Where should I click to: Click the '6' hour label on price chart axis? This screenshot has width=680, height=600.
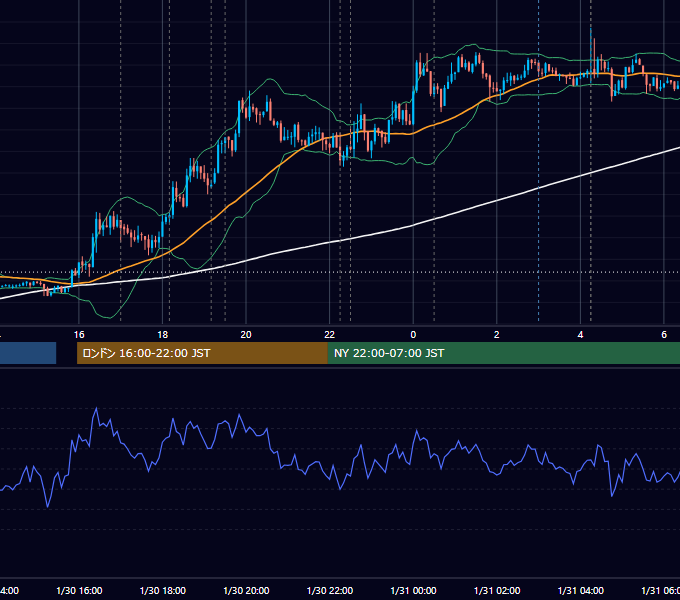click(664, 335)
